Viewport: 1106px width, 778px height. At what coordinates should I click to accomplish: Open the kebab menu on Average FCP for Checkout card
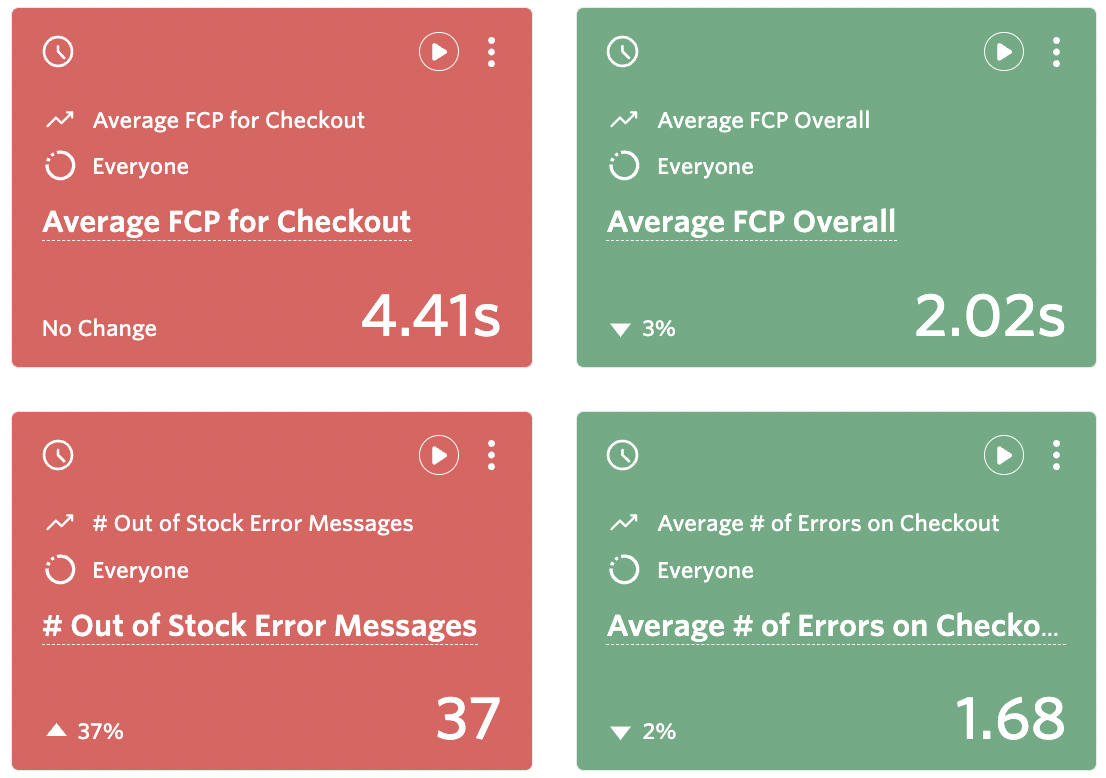click(492, 52)
